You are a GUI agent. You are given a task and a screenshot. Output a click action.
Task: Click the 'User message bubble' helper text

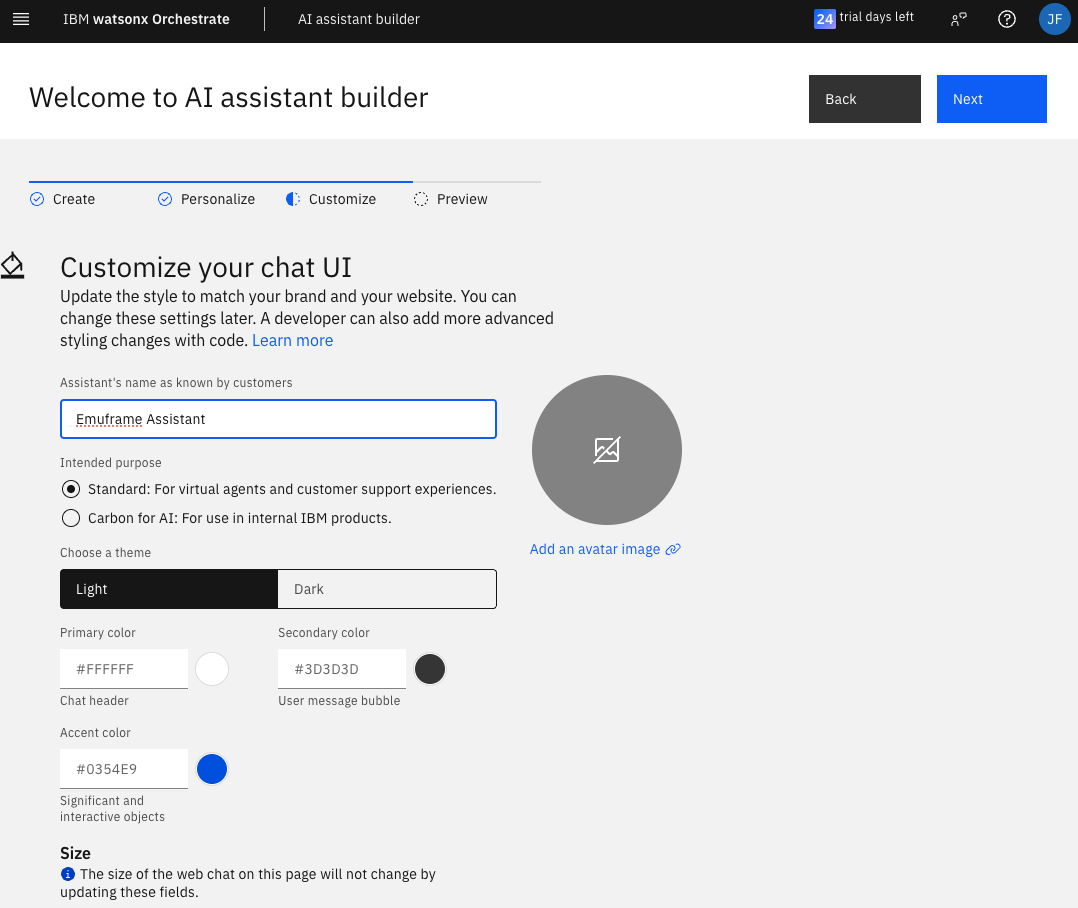[339, 700]
